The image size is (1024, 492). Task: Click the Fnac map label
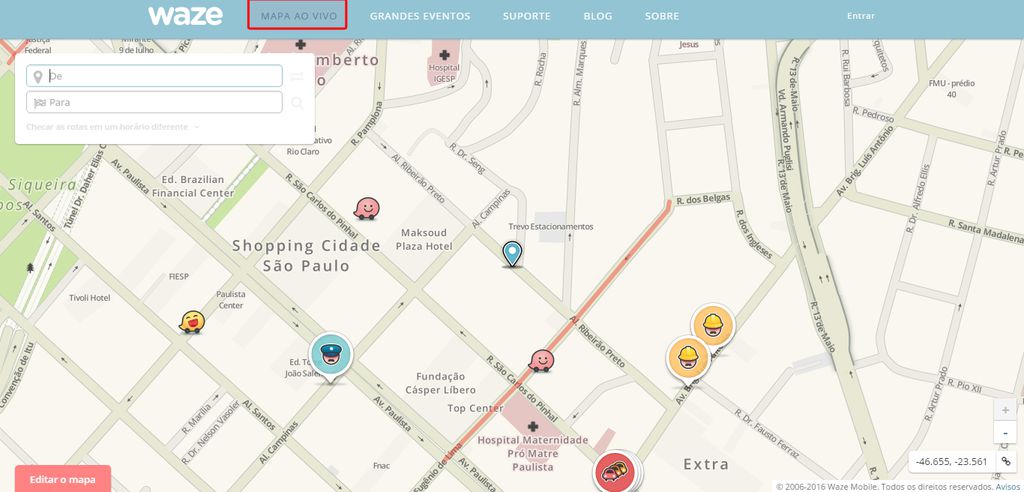[381, 466]
